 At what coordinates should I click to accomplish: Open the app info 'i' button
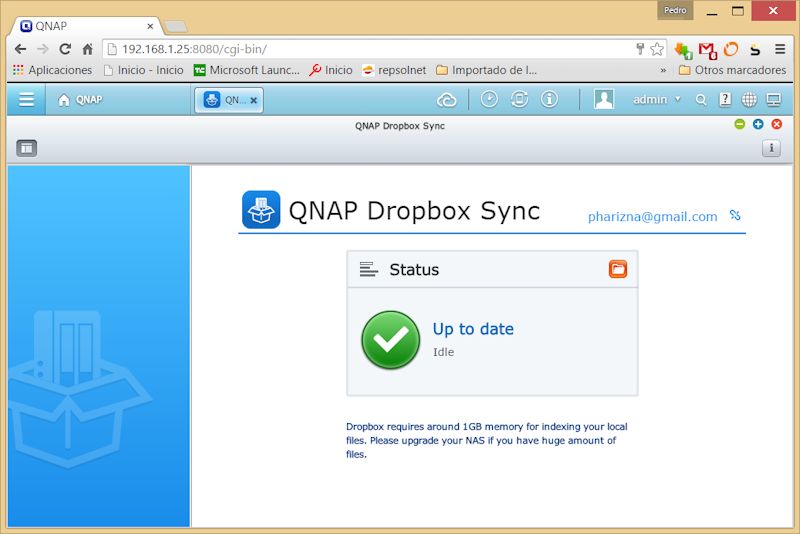coord(771,148)
